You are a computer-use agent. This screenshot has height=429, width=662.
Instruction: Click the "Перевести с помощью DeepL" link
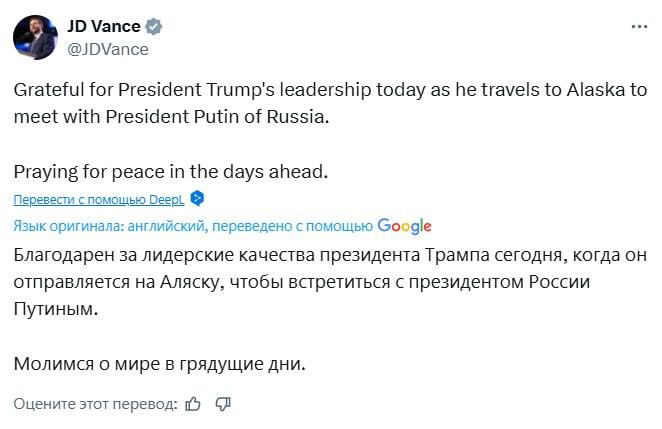point(99,198)
